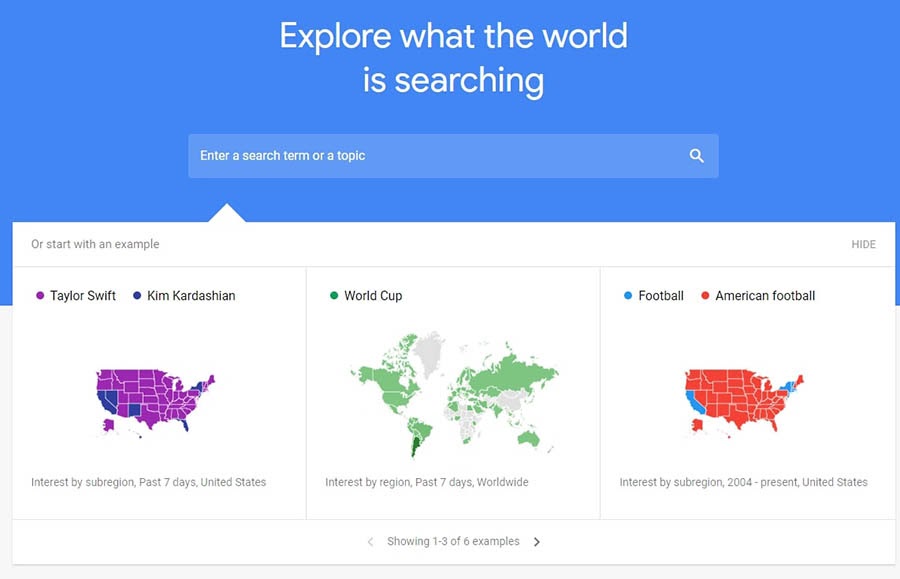Click the Football blue legend dot

(628, 296)
